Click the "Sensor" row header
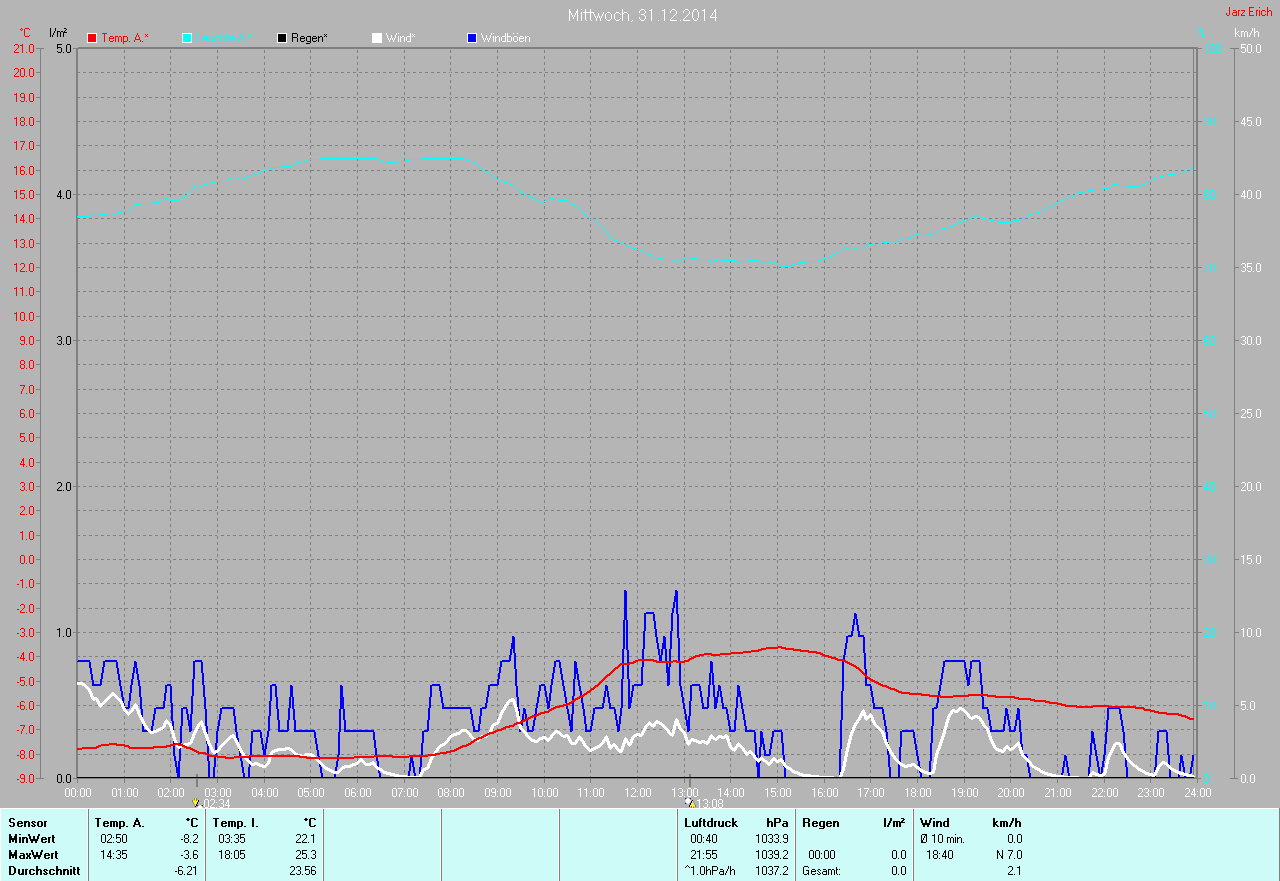The image size is (1280, 881). pos(28,823)
